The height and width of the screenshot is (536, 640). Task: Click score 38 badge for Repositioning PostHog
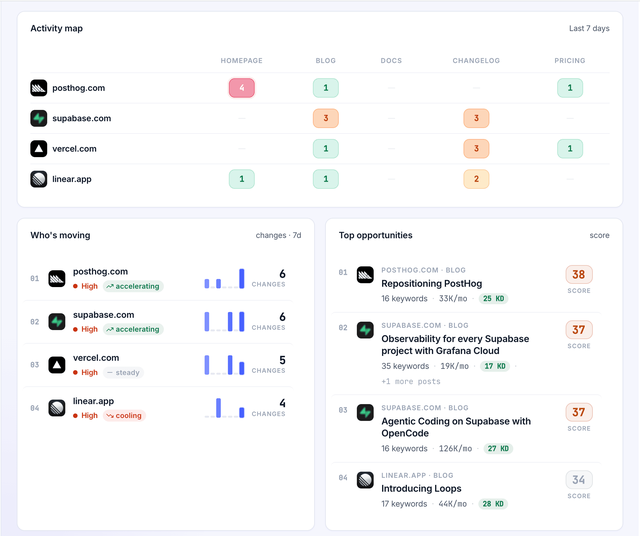point(579,274)
